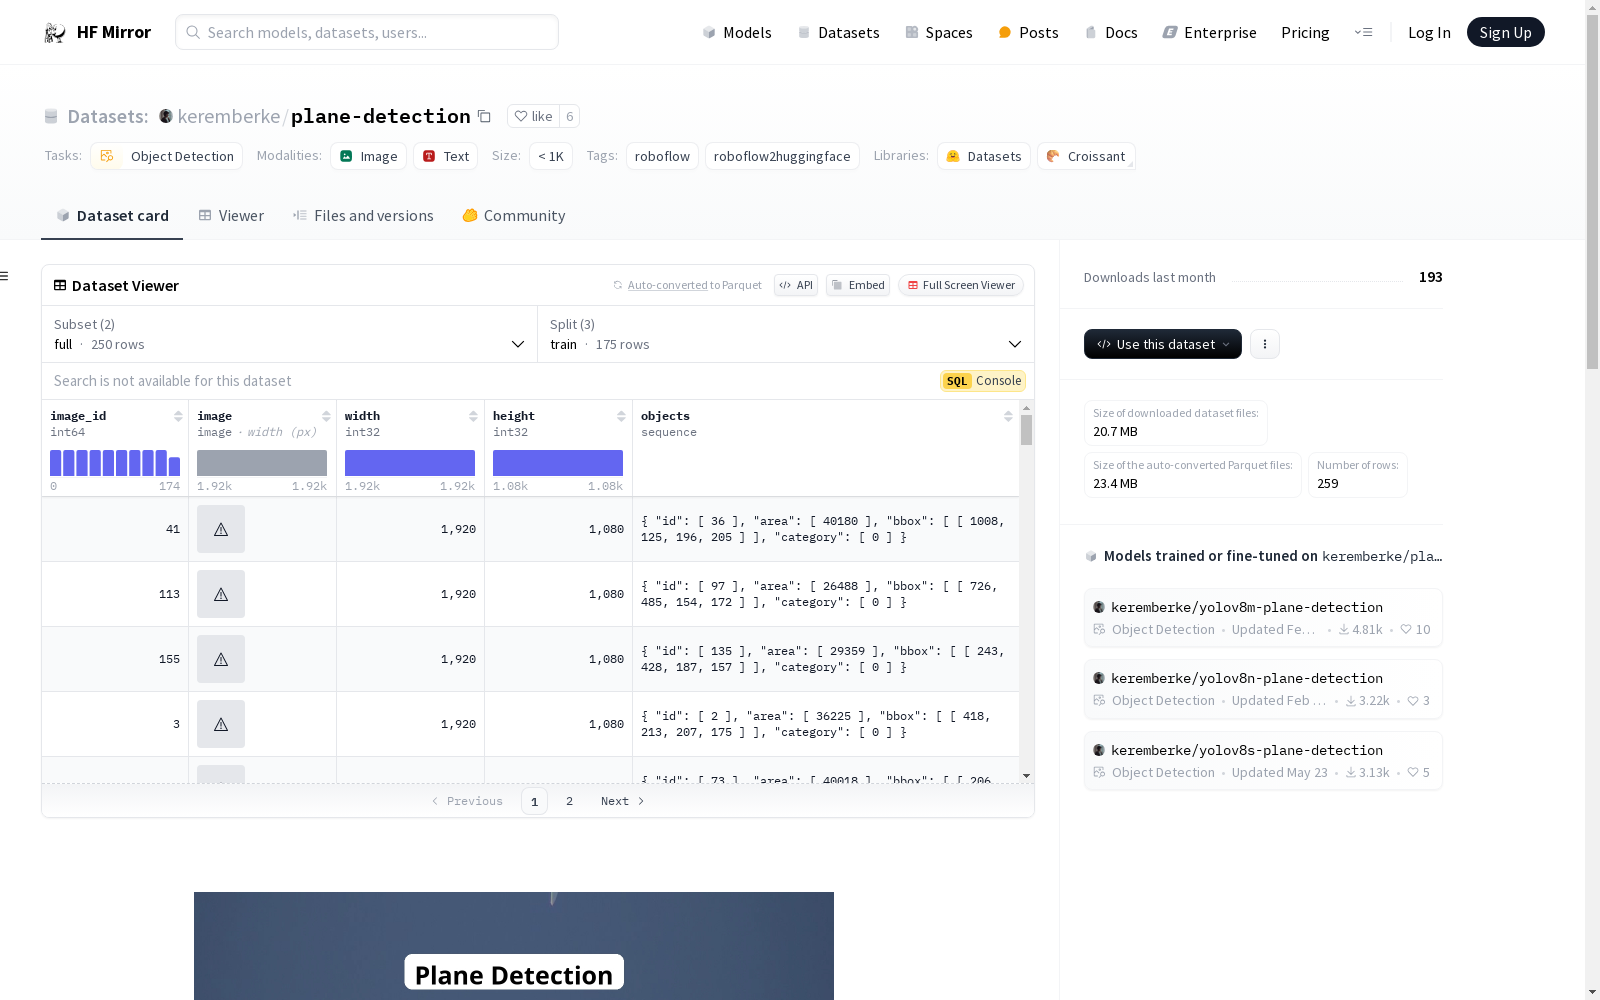The height and width of the screenshot is (1000, 1600).
Task: Sort the objects column arrows
Action: pyautogui.click(x=1008, y=416)
